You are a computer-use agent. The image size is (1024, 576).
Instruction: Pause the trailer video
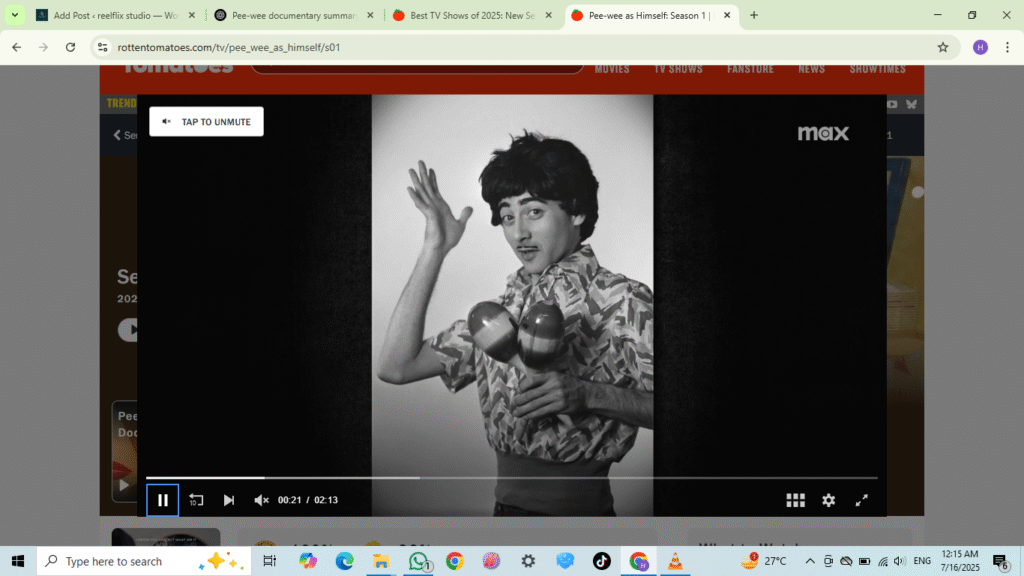[163, 500]
